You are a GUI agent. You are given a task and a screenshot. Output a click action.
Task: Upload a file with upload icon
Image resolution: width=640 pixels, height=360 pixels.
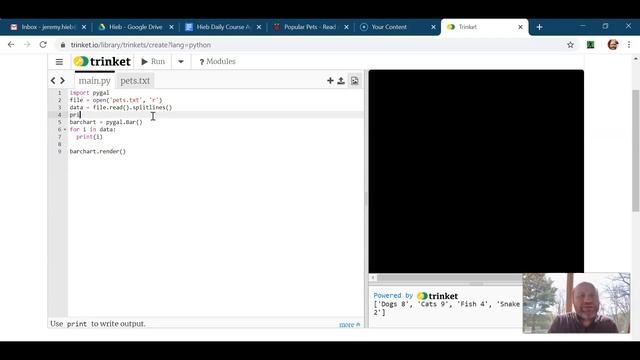pos(341,81)
